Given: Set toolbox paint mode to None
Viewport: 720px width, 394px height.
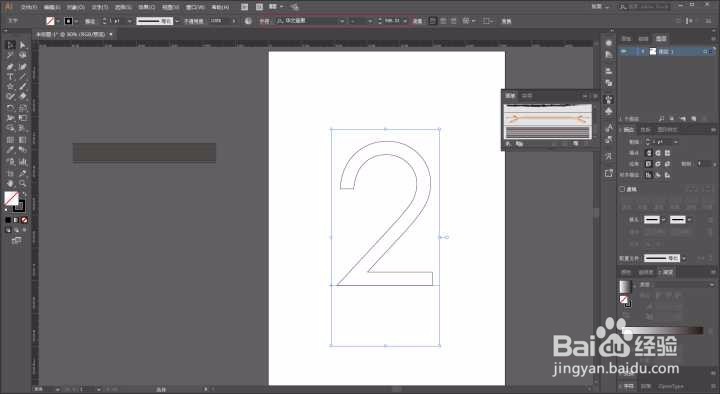Looking at the screenshot, I should click(24, 220).
